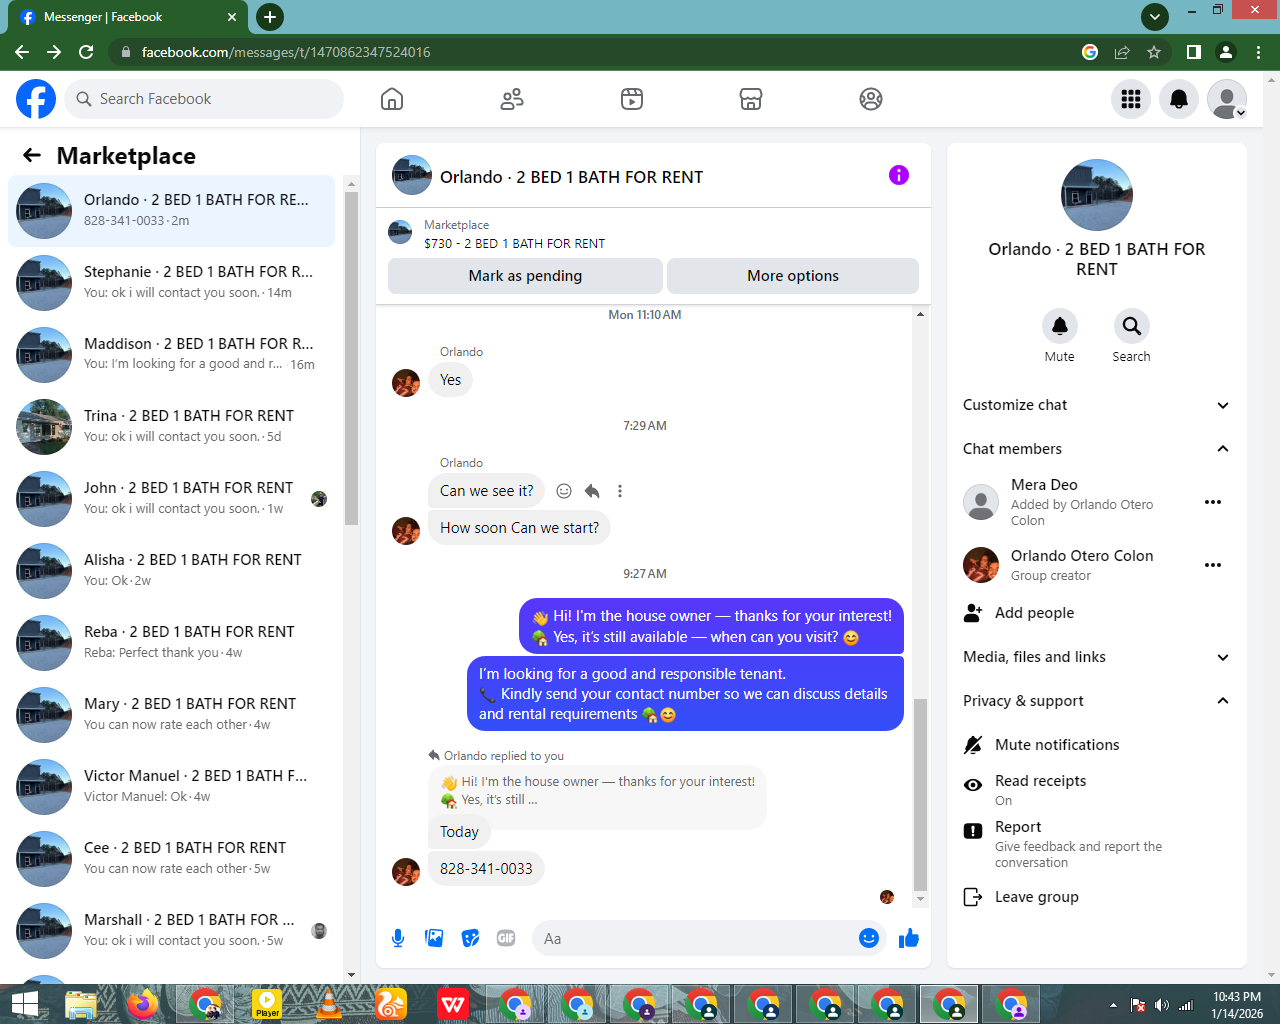The height and width of the screenshot is (1024, 1280).
Task: Click the More options button
Action: point(793,276)
